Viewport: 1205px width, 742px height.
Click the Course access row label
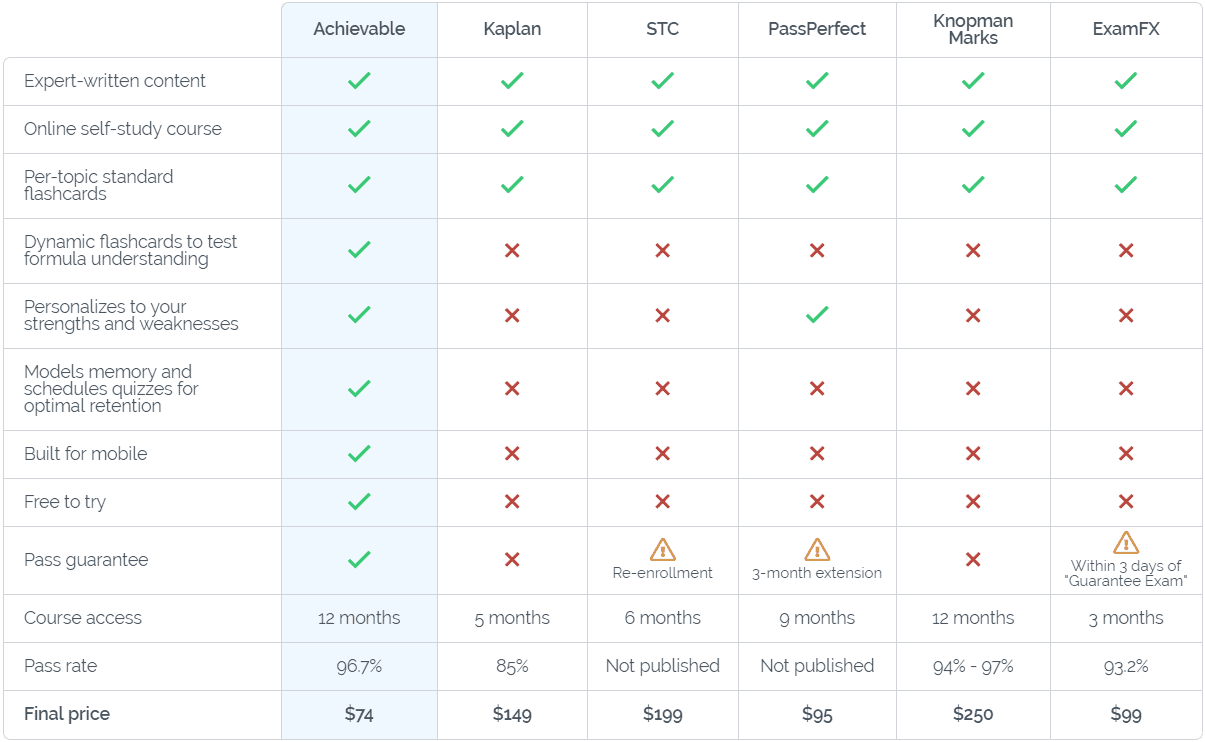83,618
